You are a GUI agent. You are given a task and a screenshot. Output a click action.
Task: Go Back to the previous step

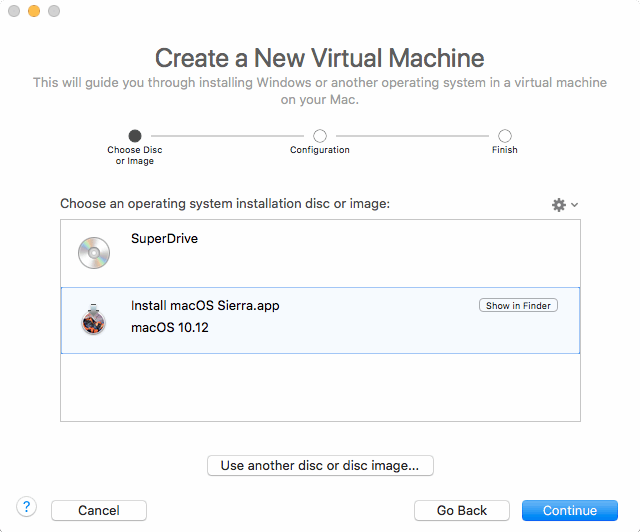pyautogui.click(x=462, y=510)
